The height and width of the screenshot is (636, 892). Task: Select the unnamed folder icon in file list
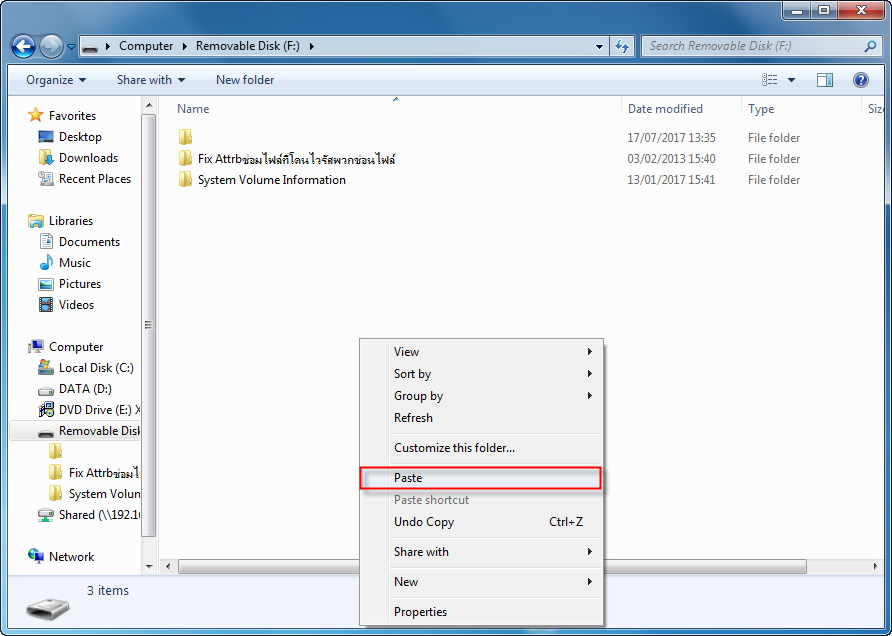coord(185,137)
